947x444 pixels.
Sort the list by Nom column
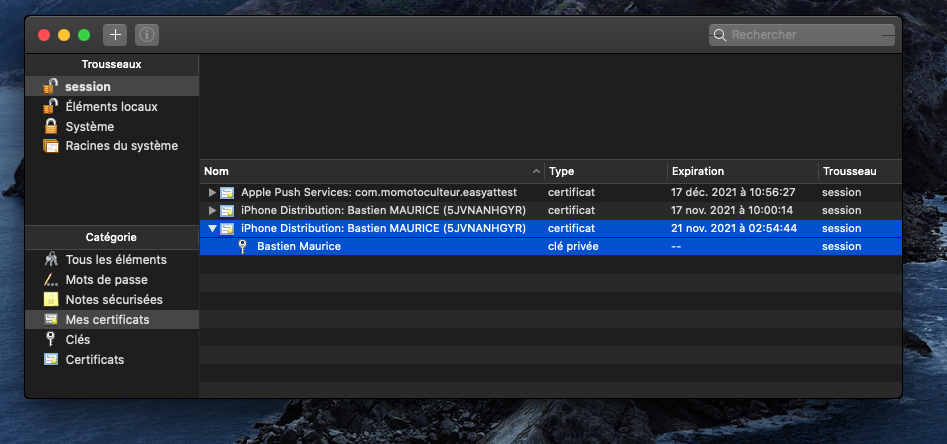click(x=370, y=171)
